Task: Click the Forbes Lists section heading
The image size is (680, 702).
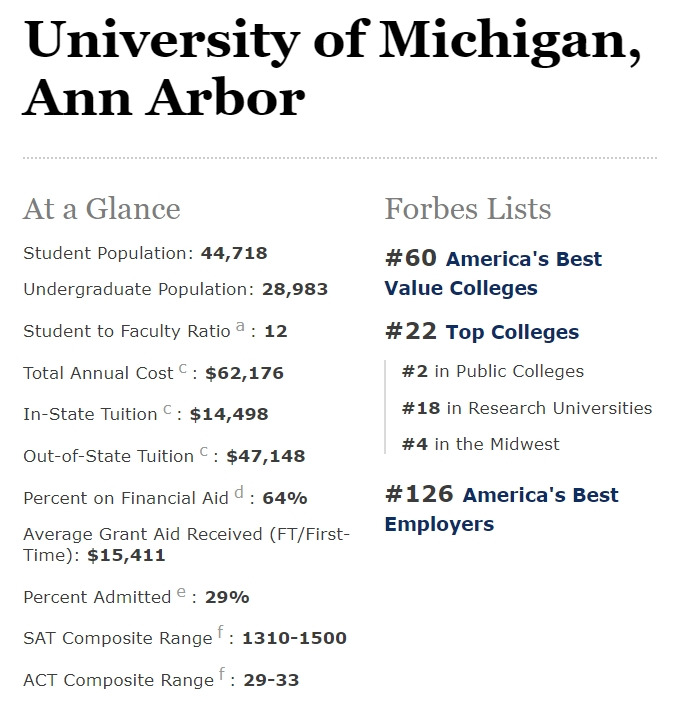Action: pos(468,209)
